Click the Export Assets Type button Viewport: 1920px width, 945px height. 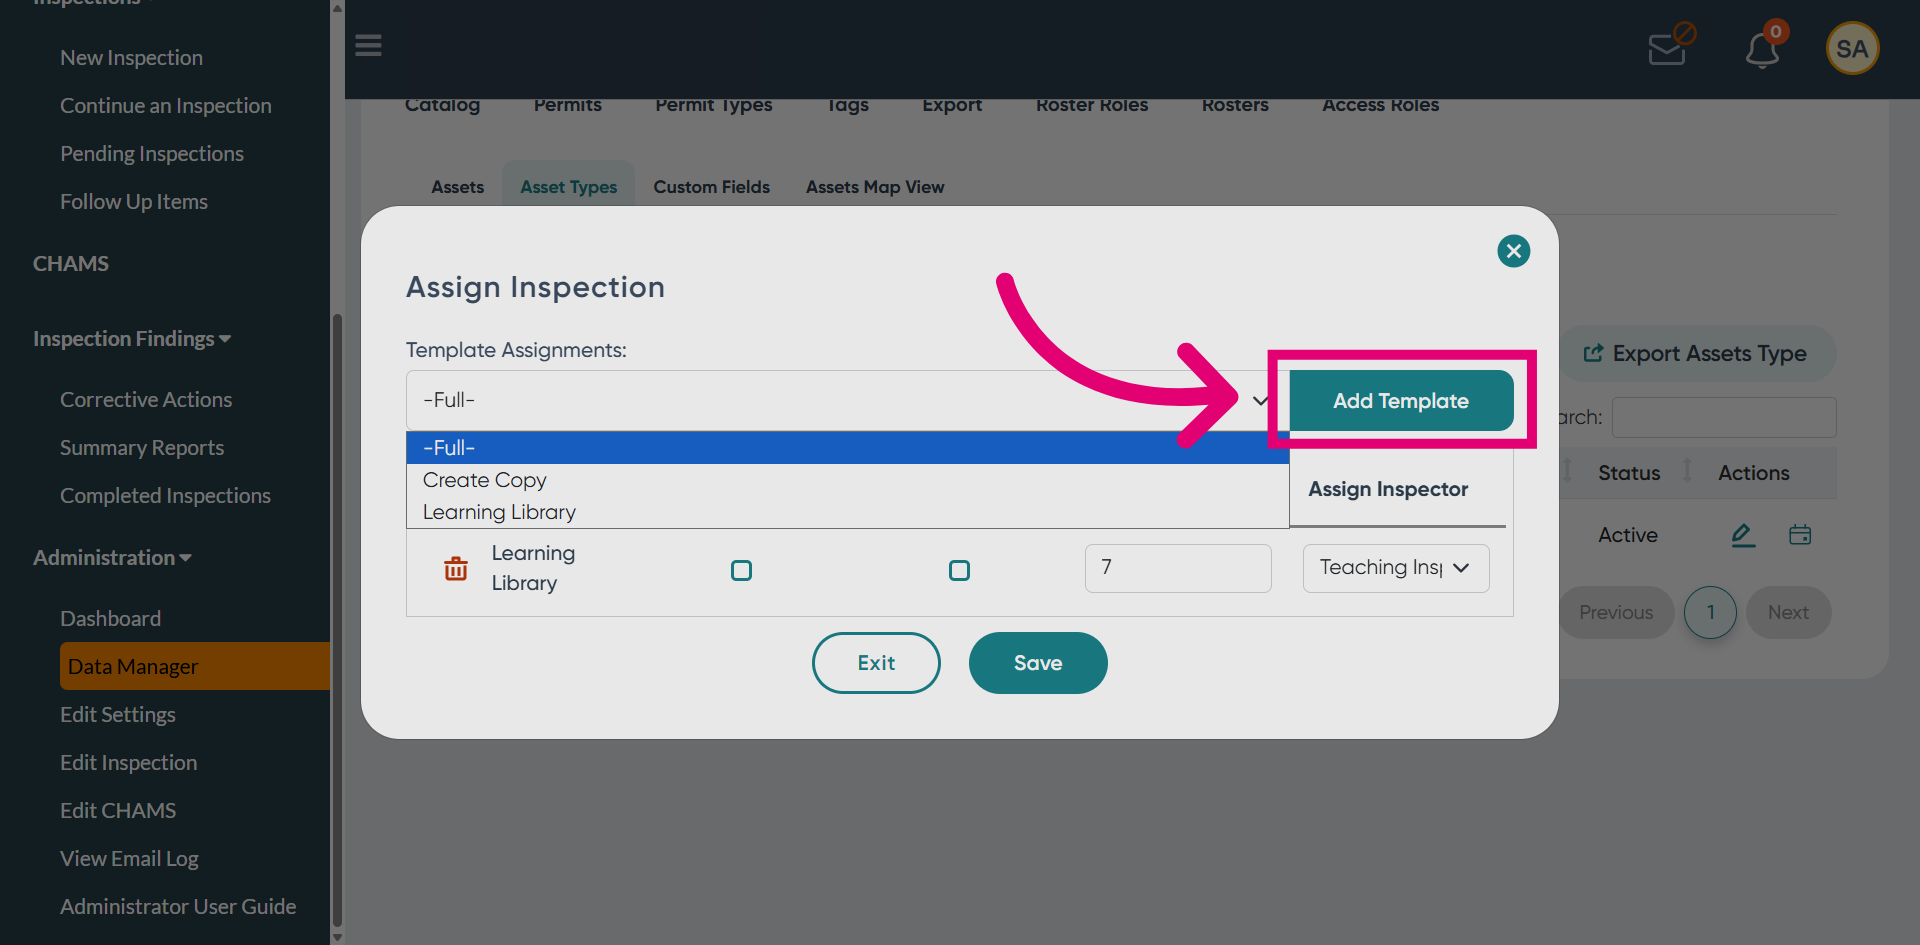(1696, 354)
